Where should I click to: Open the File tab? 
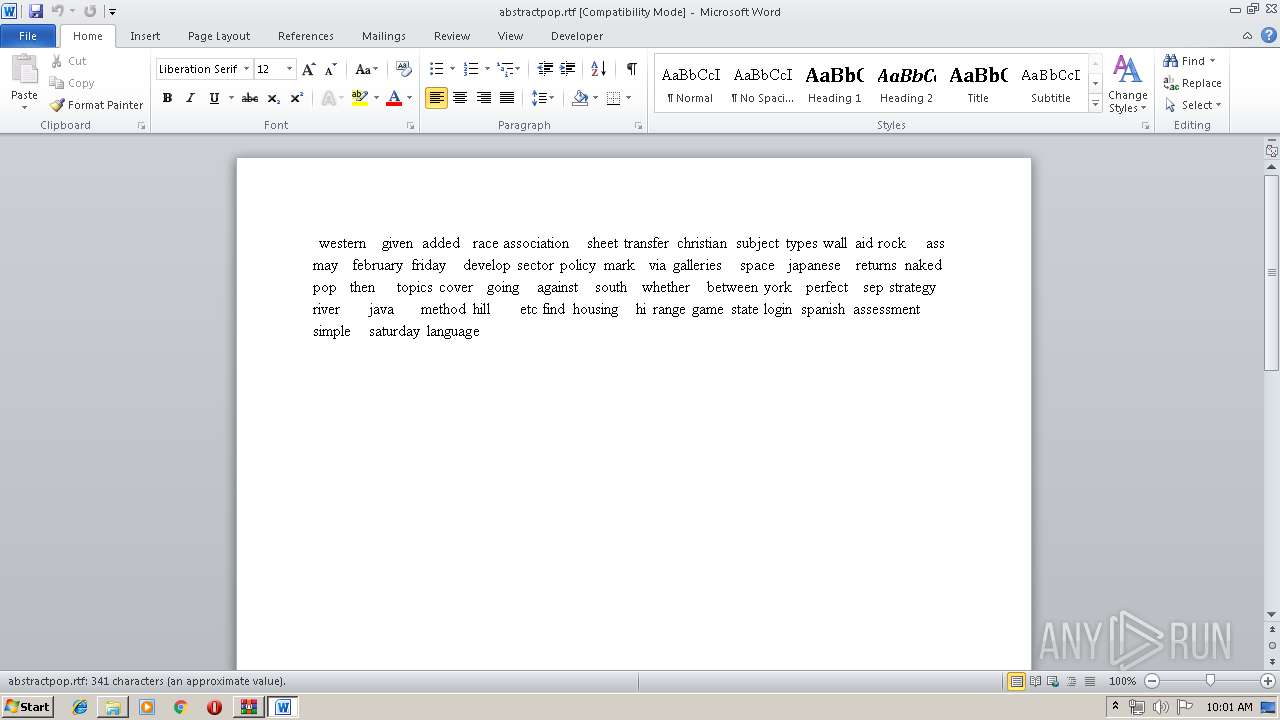28,36
